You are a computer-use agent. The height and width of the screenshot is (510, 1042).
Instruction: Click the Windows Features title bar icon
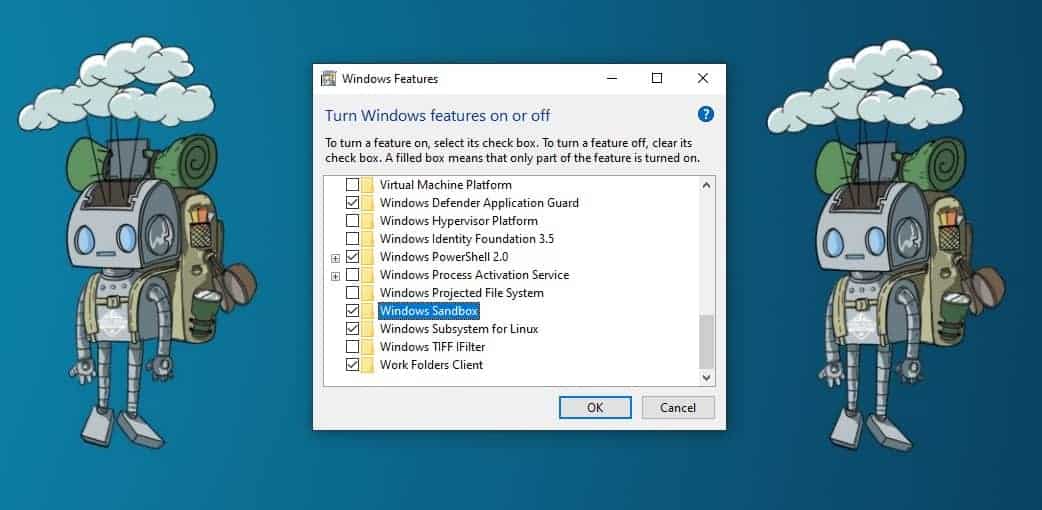[x=328, y=78]
